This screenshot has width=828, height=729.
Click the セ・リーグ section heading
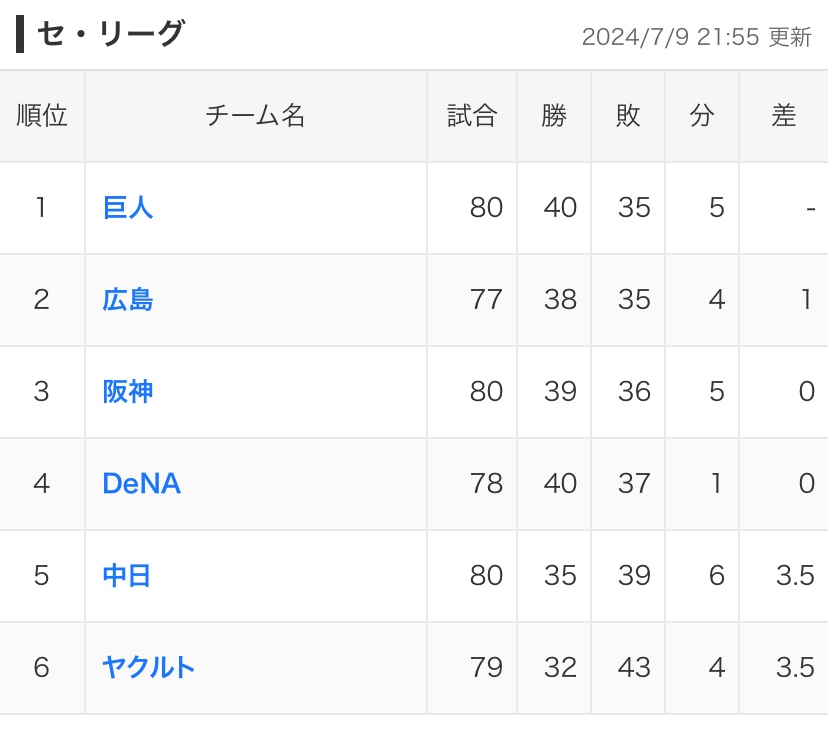click(x=111, y=34)
